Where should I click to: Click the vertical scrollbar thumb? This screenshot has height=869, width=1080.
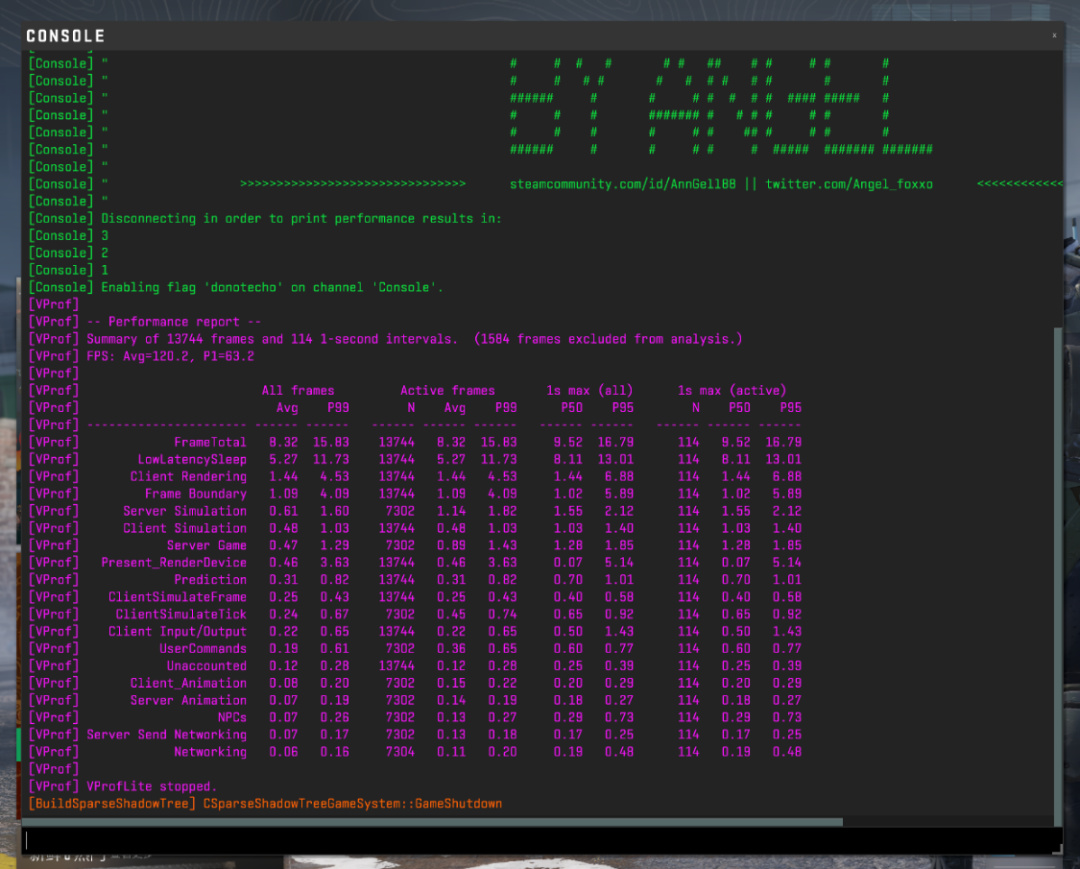(1058, 577)
